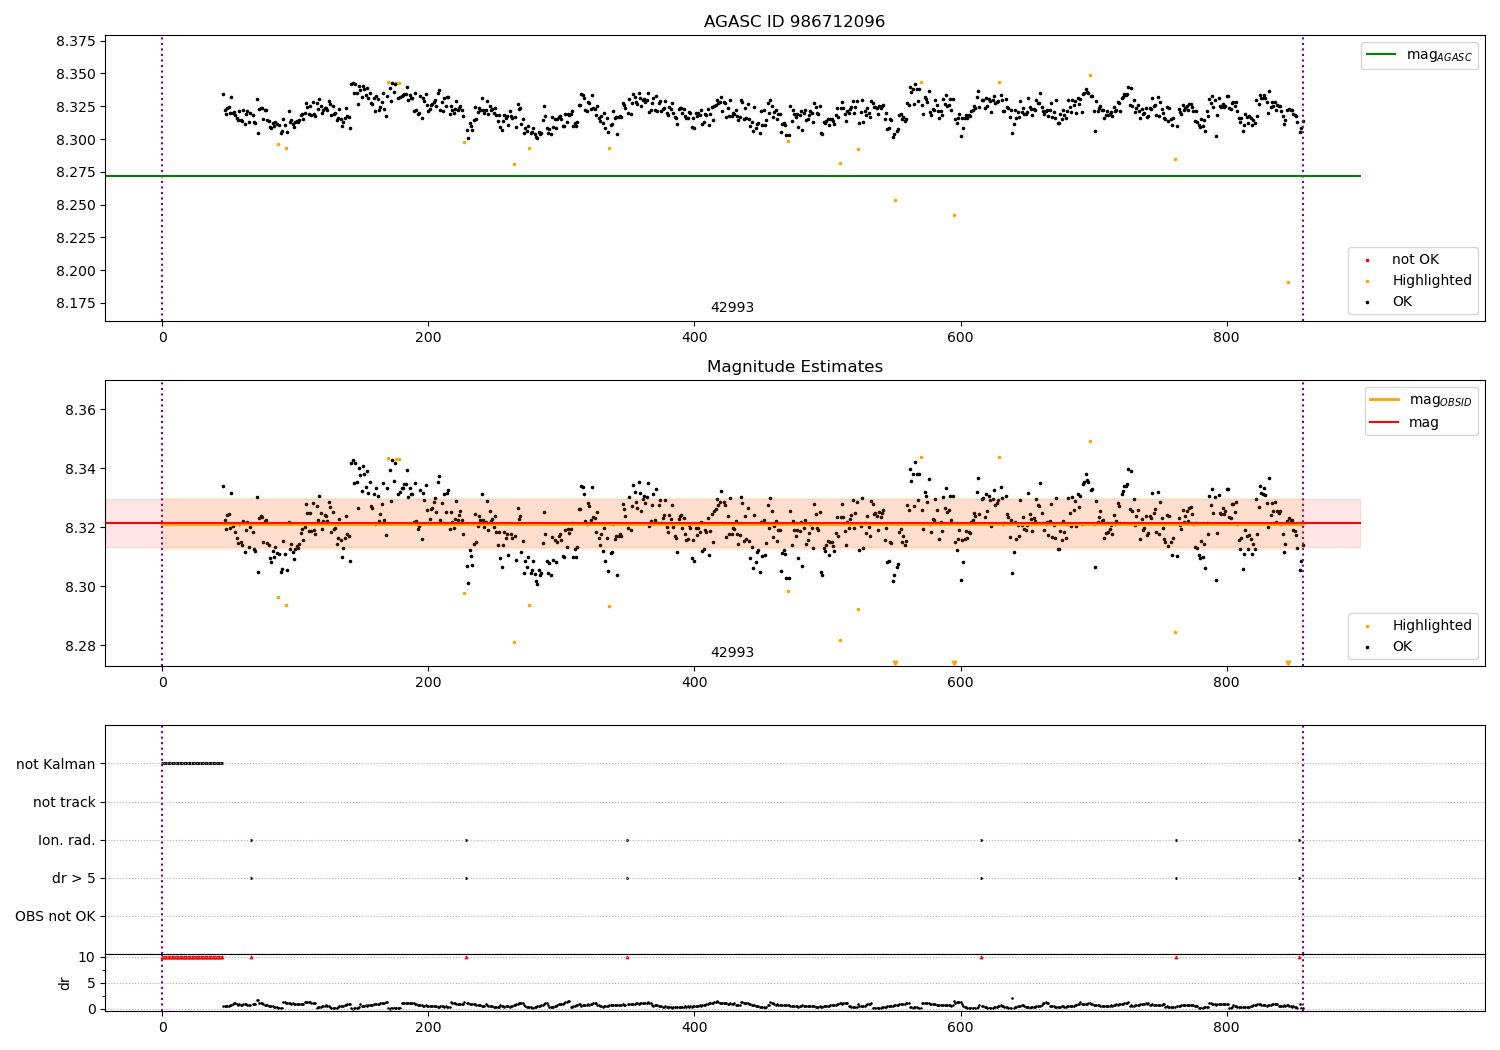
Task: Click the 'dr' y-axis label
Action: point(65,983)
